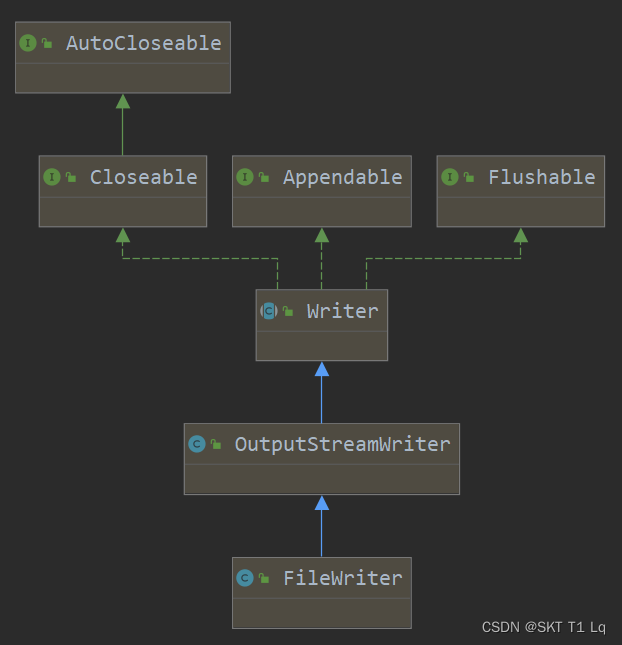Viewport: 622px width, 645px height.
Task: Click the AutoCloseable interface icon
Action: pyautogui.click(x=27, y=43)
